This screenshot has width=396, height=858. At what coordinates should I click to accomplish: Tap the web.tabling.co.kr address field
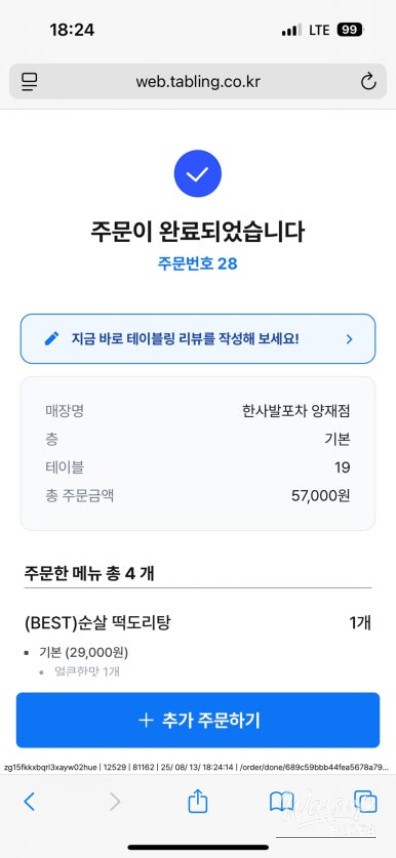(197, 82)
